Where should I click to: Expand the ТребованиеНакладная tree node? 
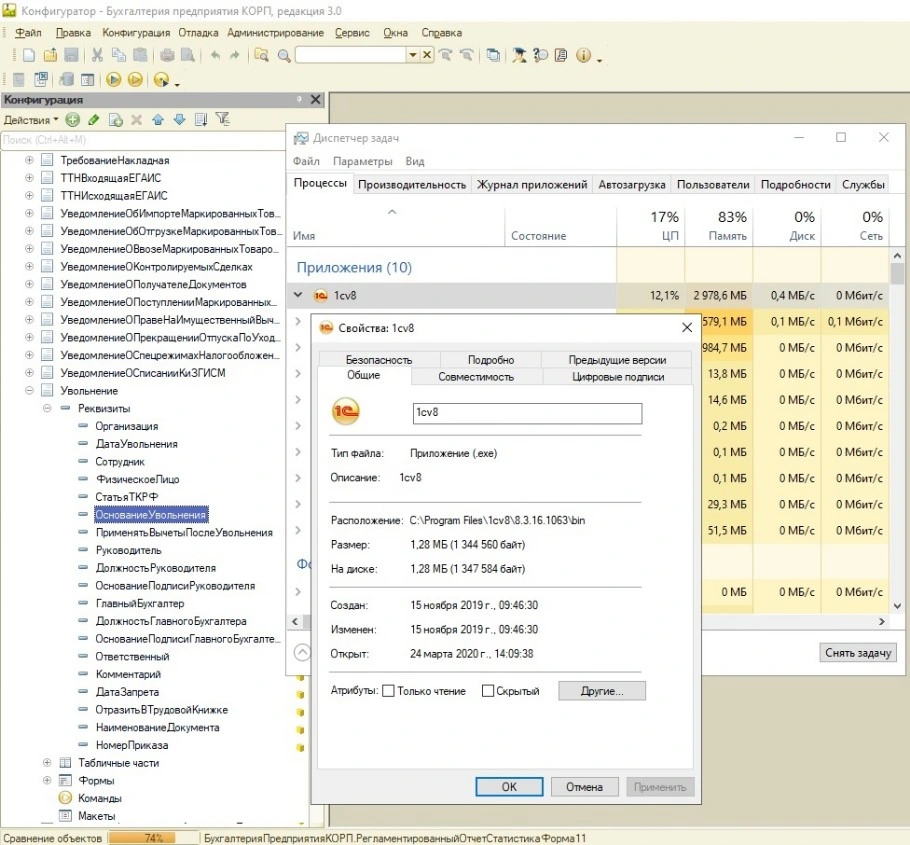pyautogui.click(x=30, y=160)
